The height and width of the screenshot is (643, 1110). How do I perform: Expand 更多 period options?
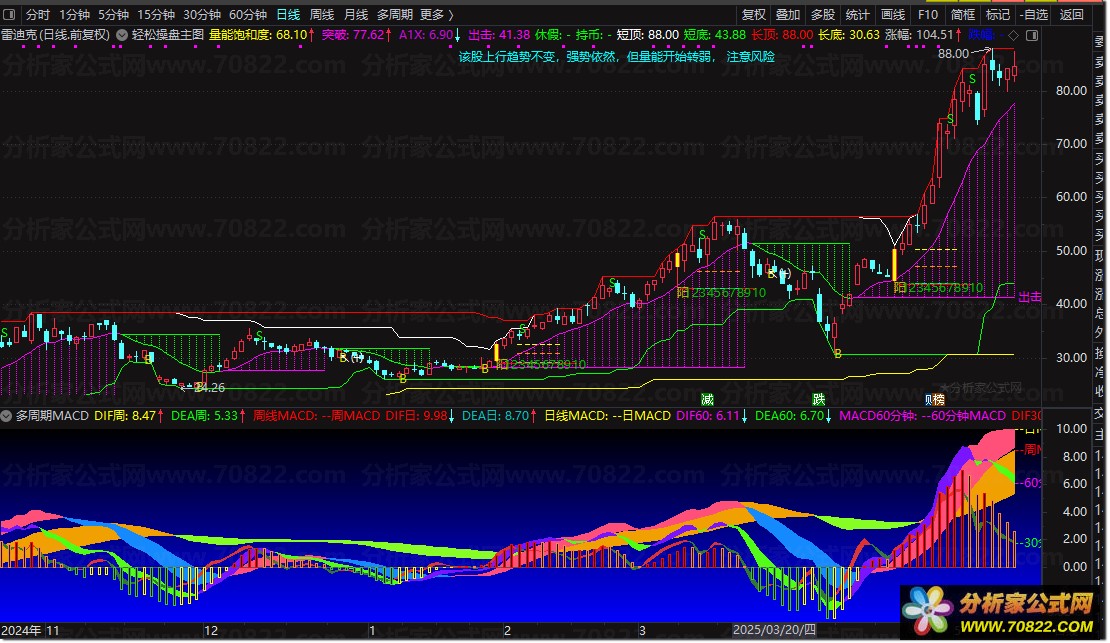coord(436,14)
